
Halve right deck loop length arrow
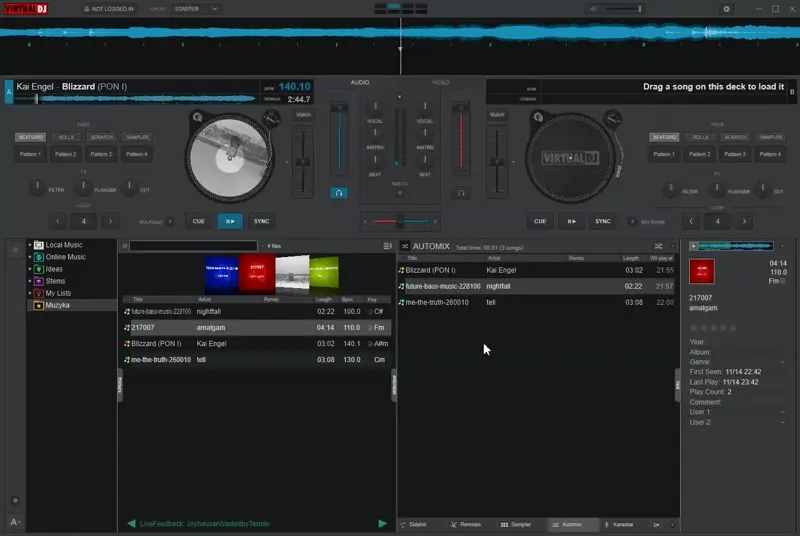(691, 221)
